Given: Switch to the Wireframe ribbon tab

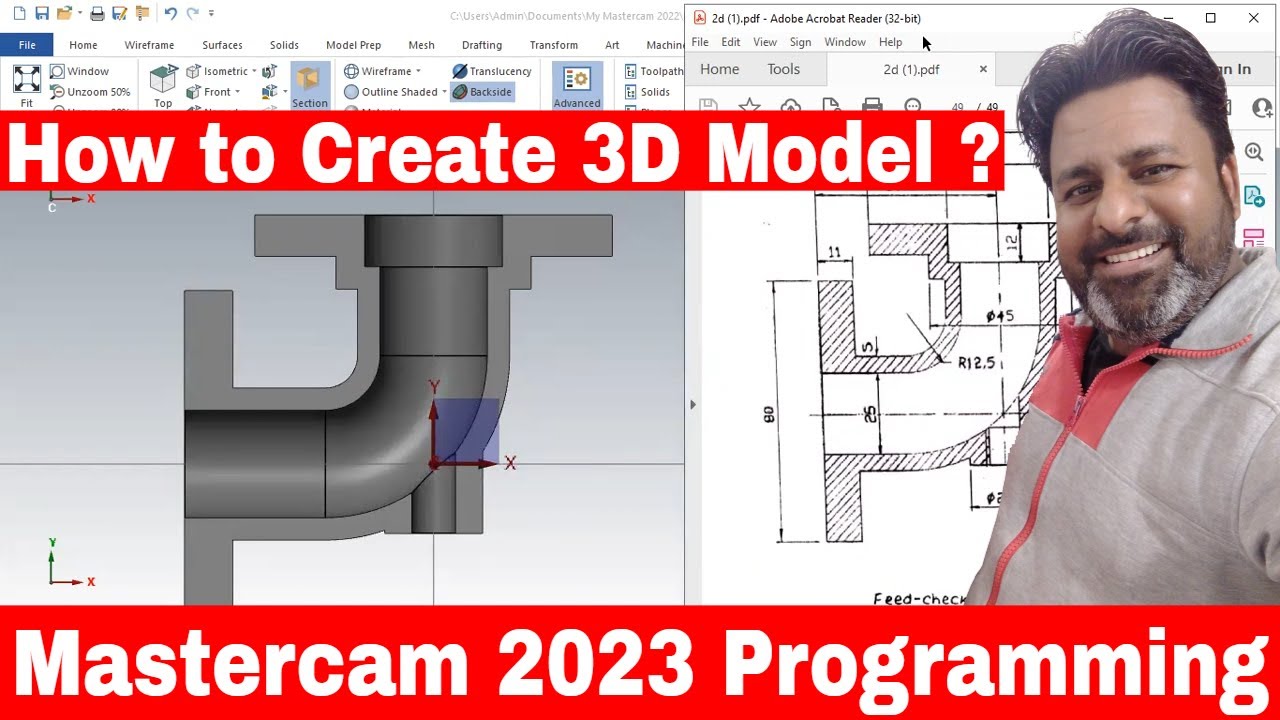Looking at the screenshot, I should [149, 45].
